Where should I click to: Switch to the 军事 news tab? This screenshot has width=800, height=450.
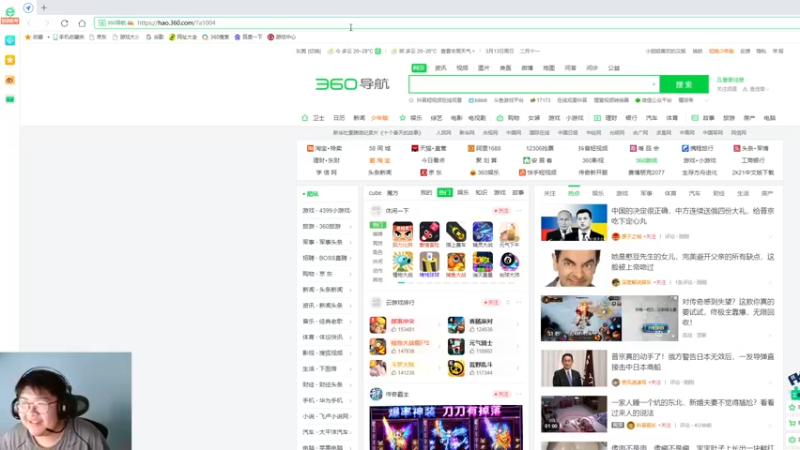[x=646, y=193]
